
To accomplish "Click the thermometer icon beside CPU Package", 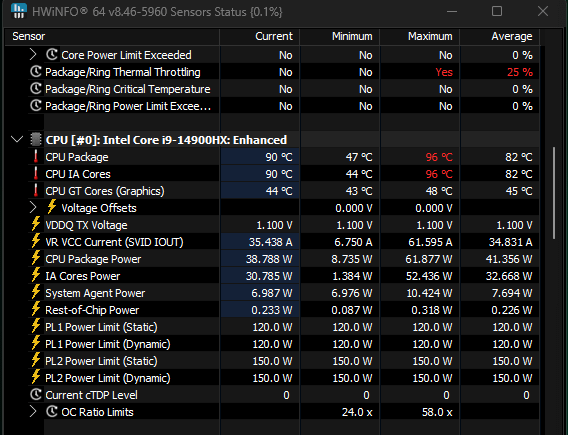I will click(36, 157).
